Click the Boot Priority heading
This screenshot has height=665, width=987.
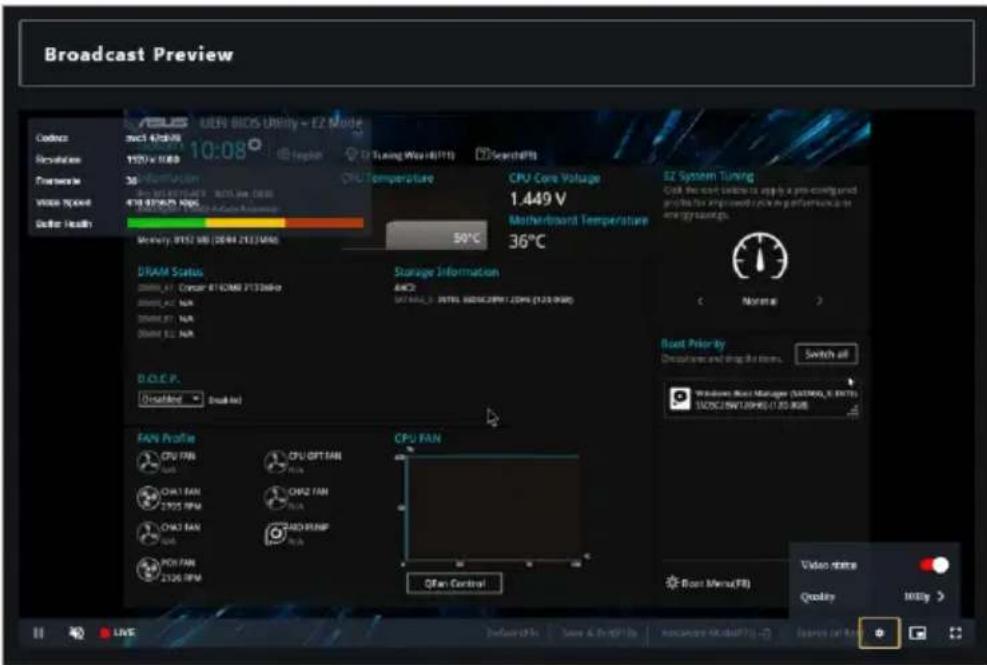click(693, 344)
